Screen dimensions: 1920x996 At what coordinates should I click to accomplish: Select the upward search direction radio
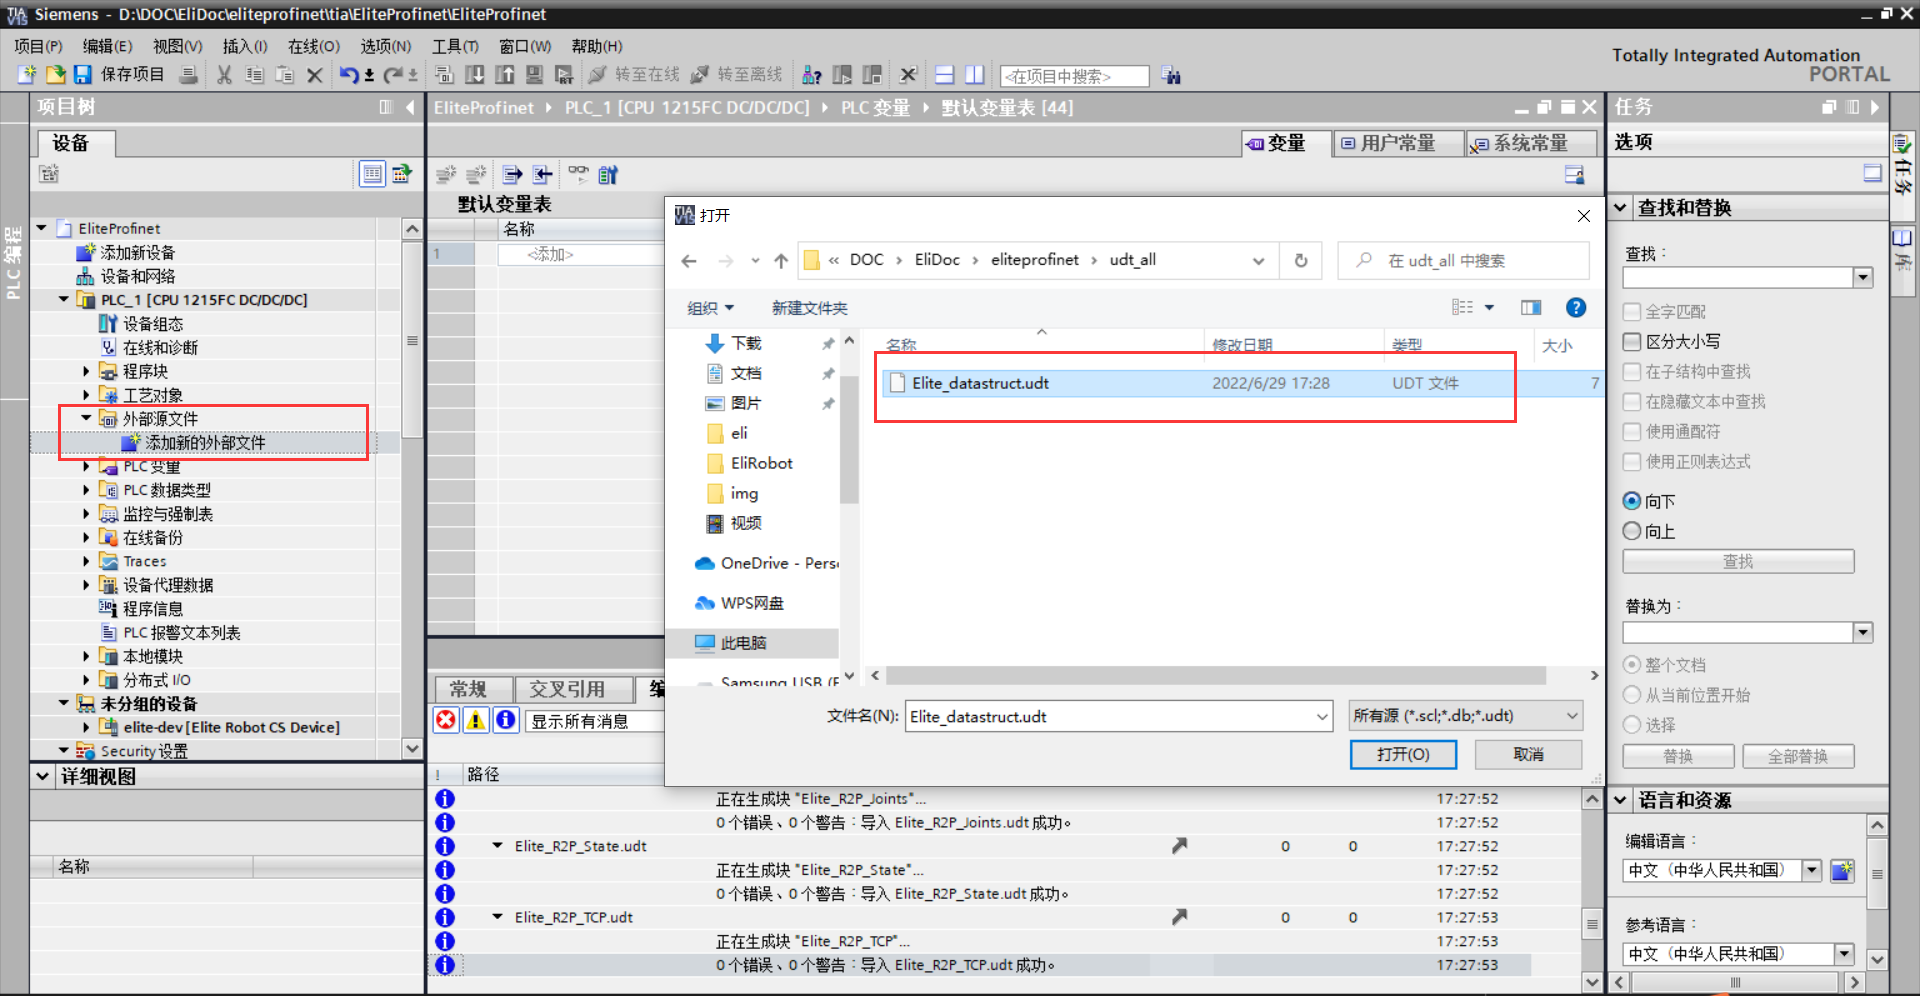point(1632,531)
